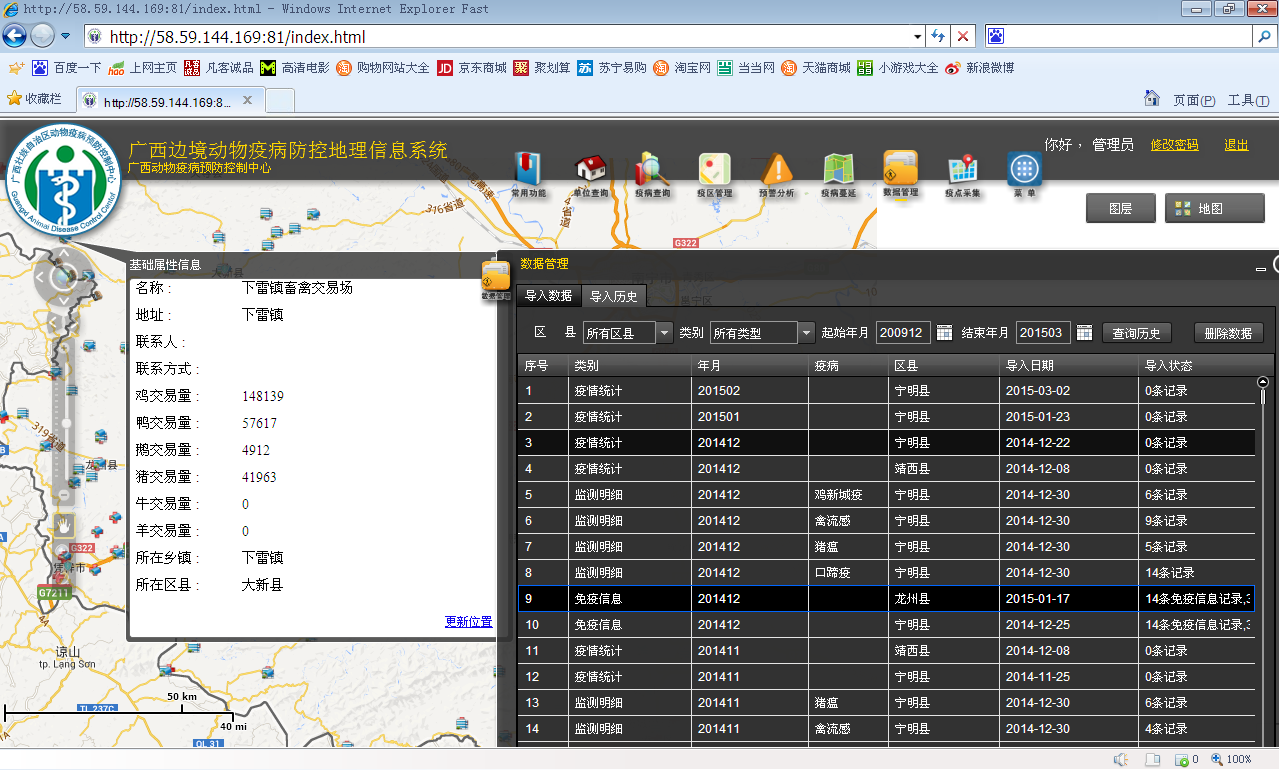1279x770 pixels.
Task: Open the 百度一下 bookmark
Action: tap(67, 68)
